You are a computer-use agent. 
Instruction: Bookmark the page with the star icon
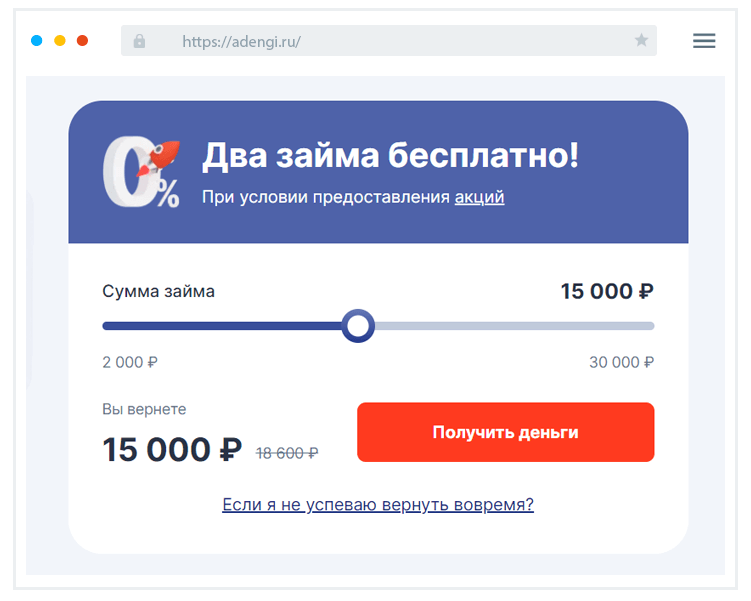point(641,41)
